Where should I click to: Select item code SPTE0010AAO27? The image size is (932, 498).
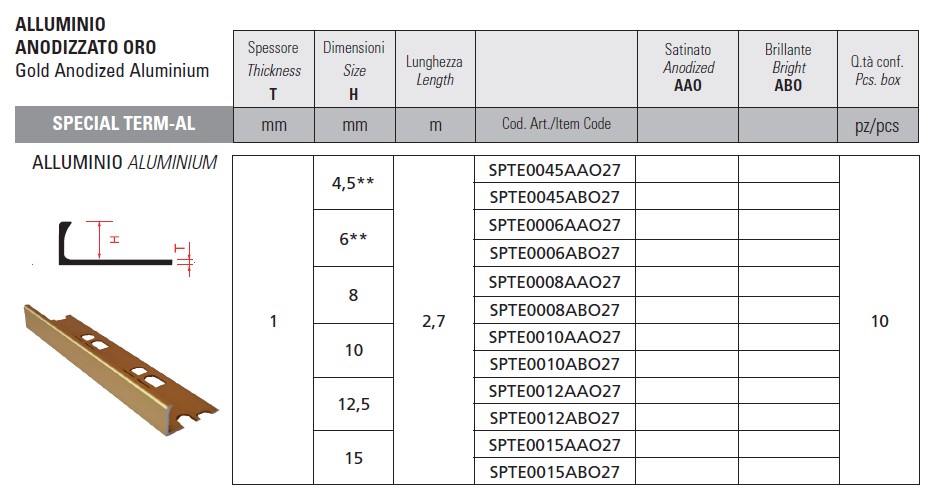(555, 337)
